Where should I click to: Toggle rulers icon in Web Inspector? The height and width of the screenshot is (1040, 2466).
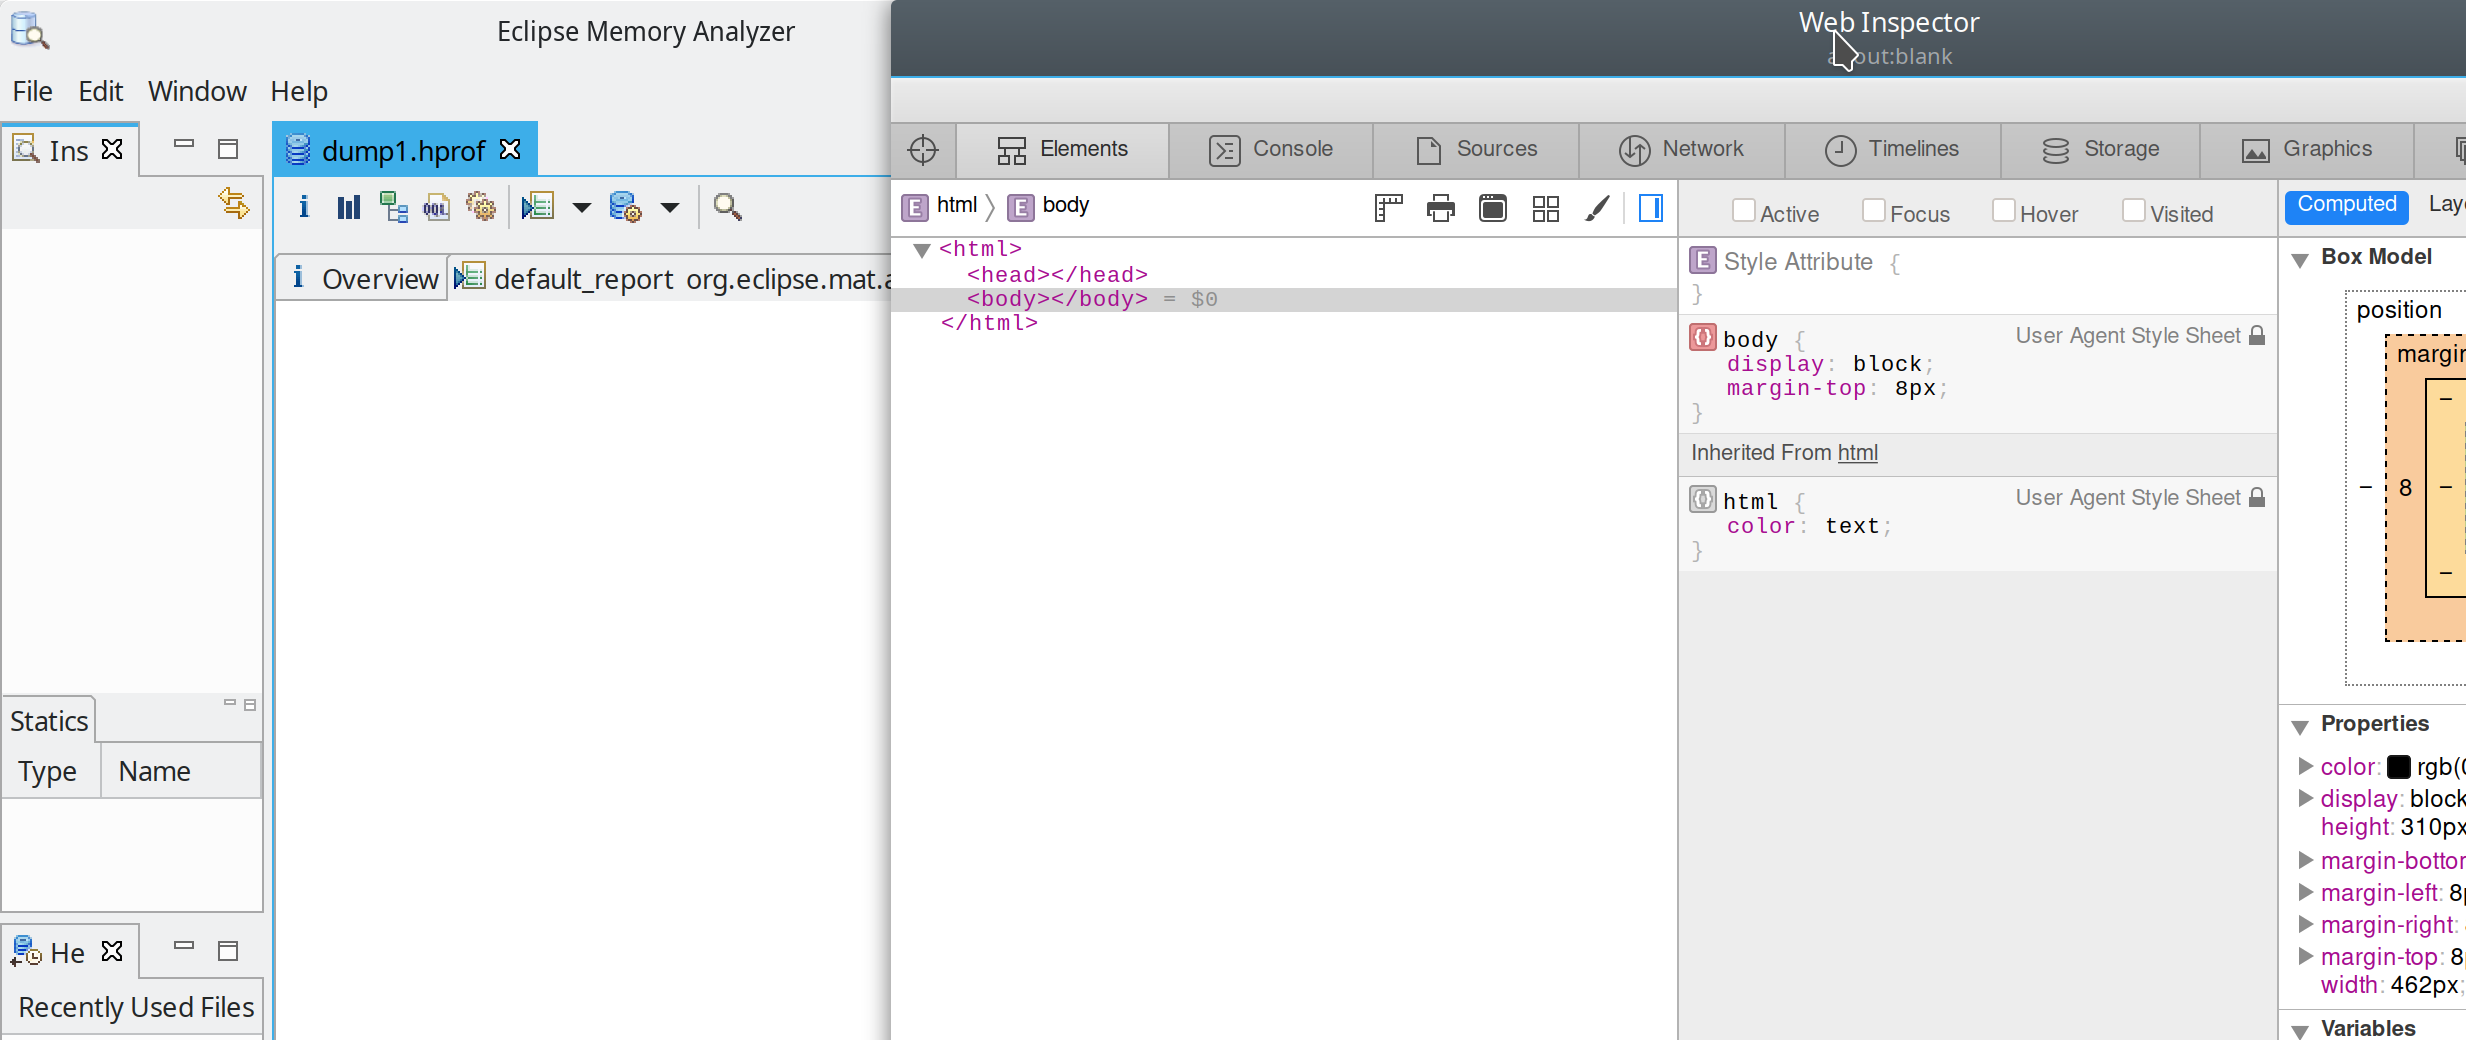[x=1388, y=208]
